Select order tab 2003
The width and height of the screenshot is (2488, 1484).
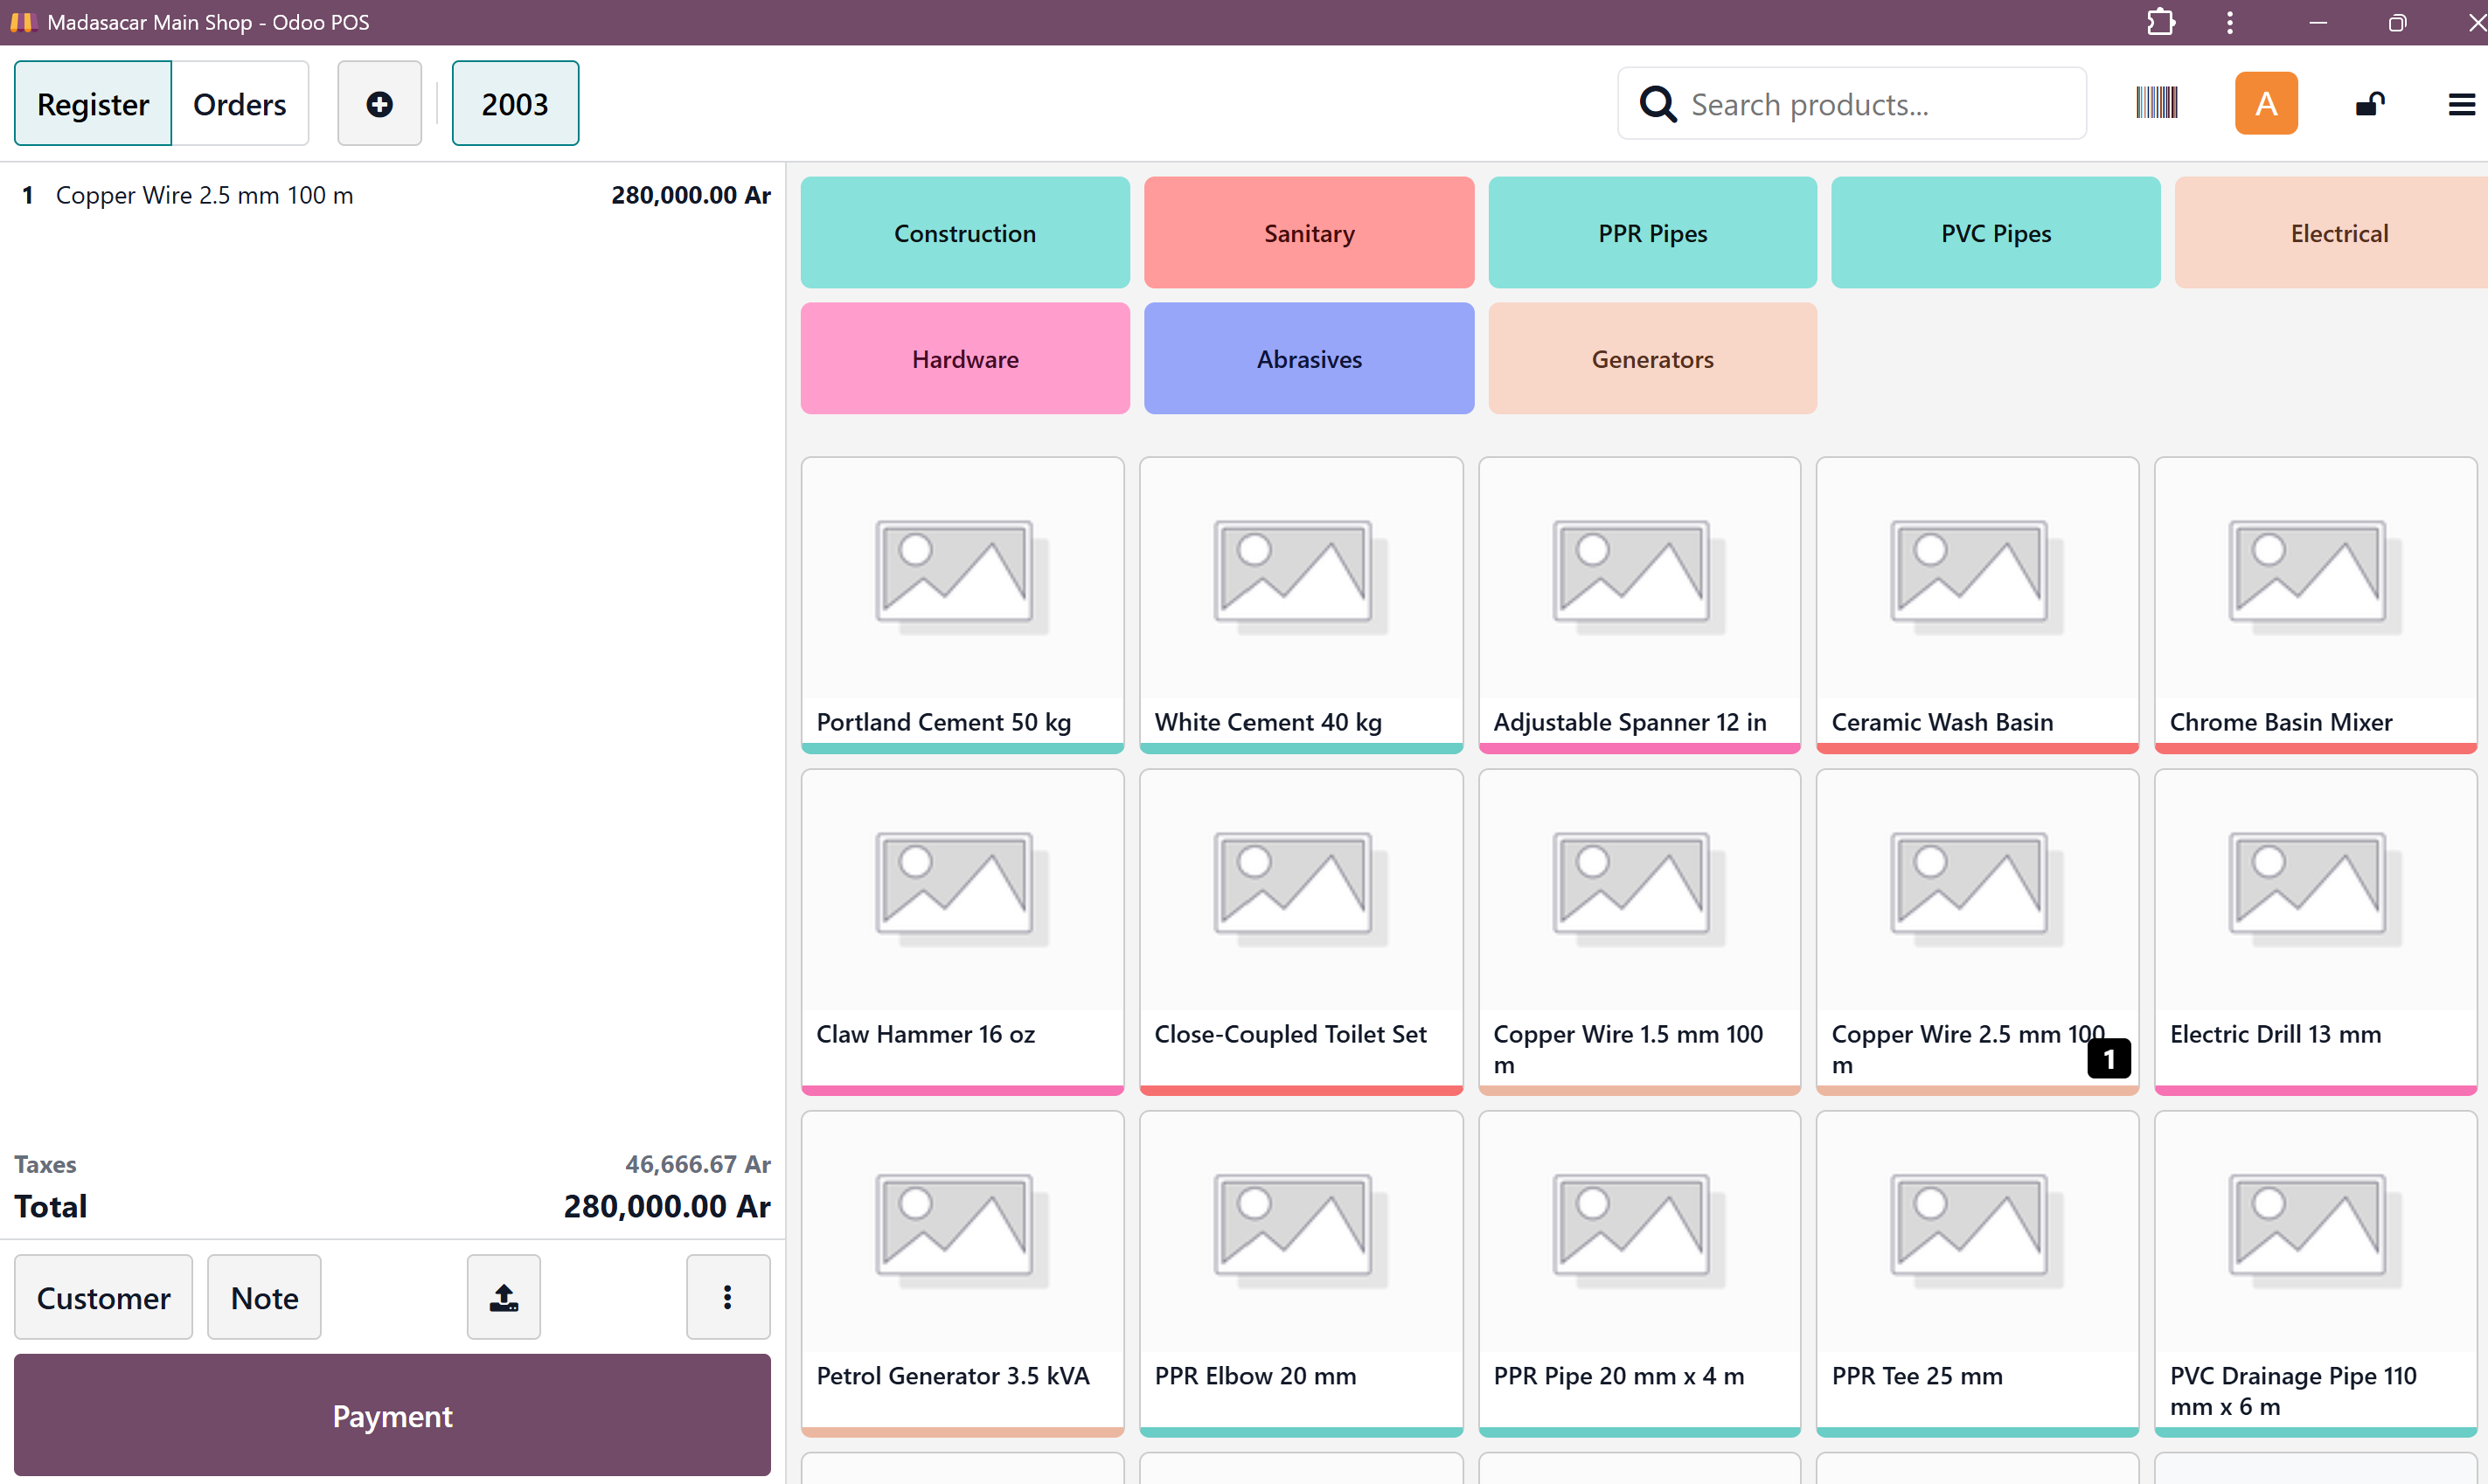515,103
